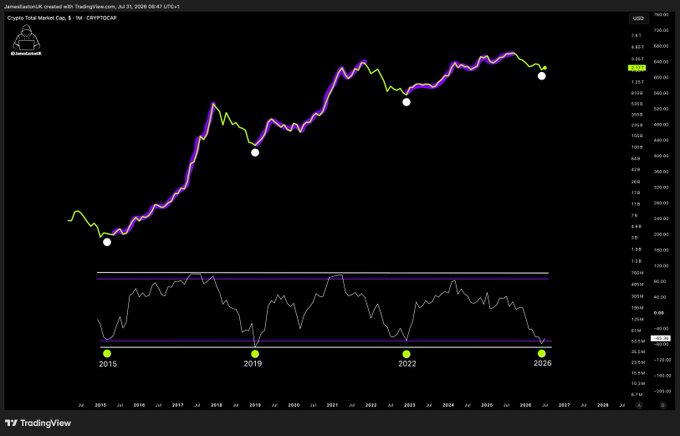The height and width of the screenshot is (436, 680).
Task: Click the green dot above 2026 label
Action: [542, 354]
